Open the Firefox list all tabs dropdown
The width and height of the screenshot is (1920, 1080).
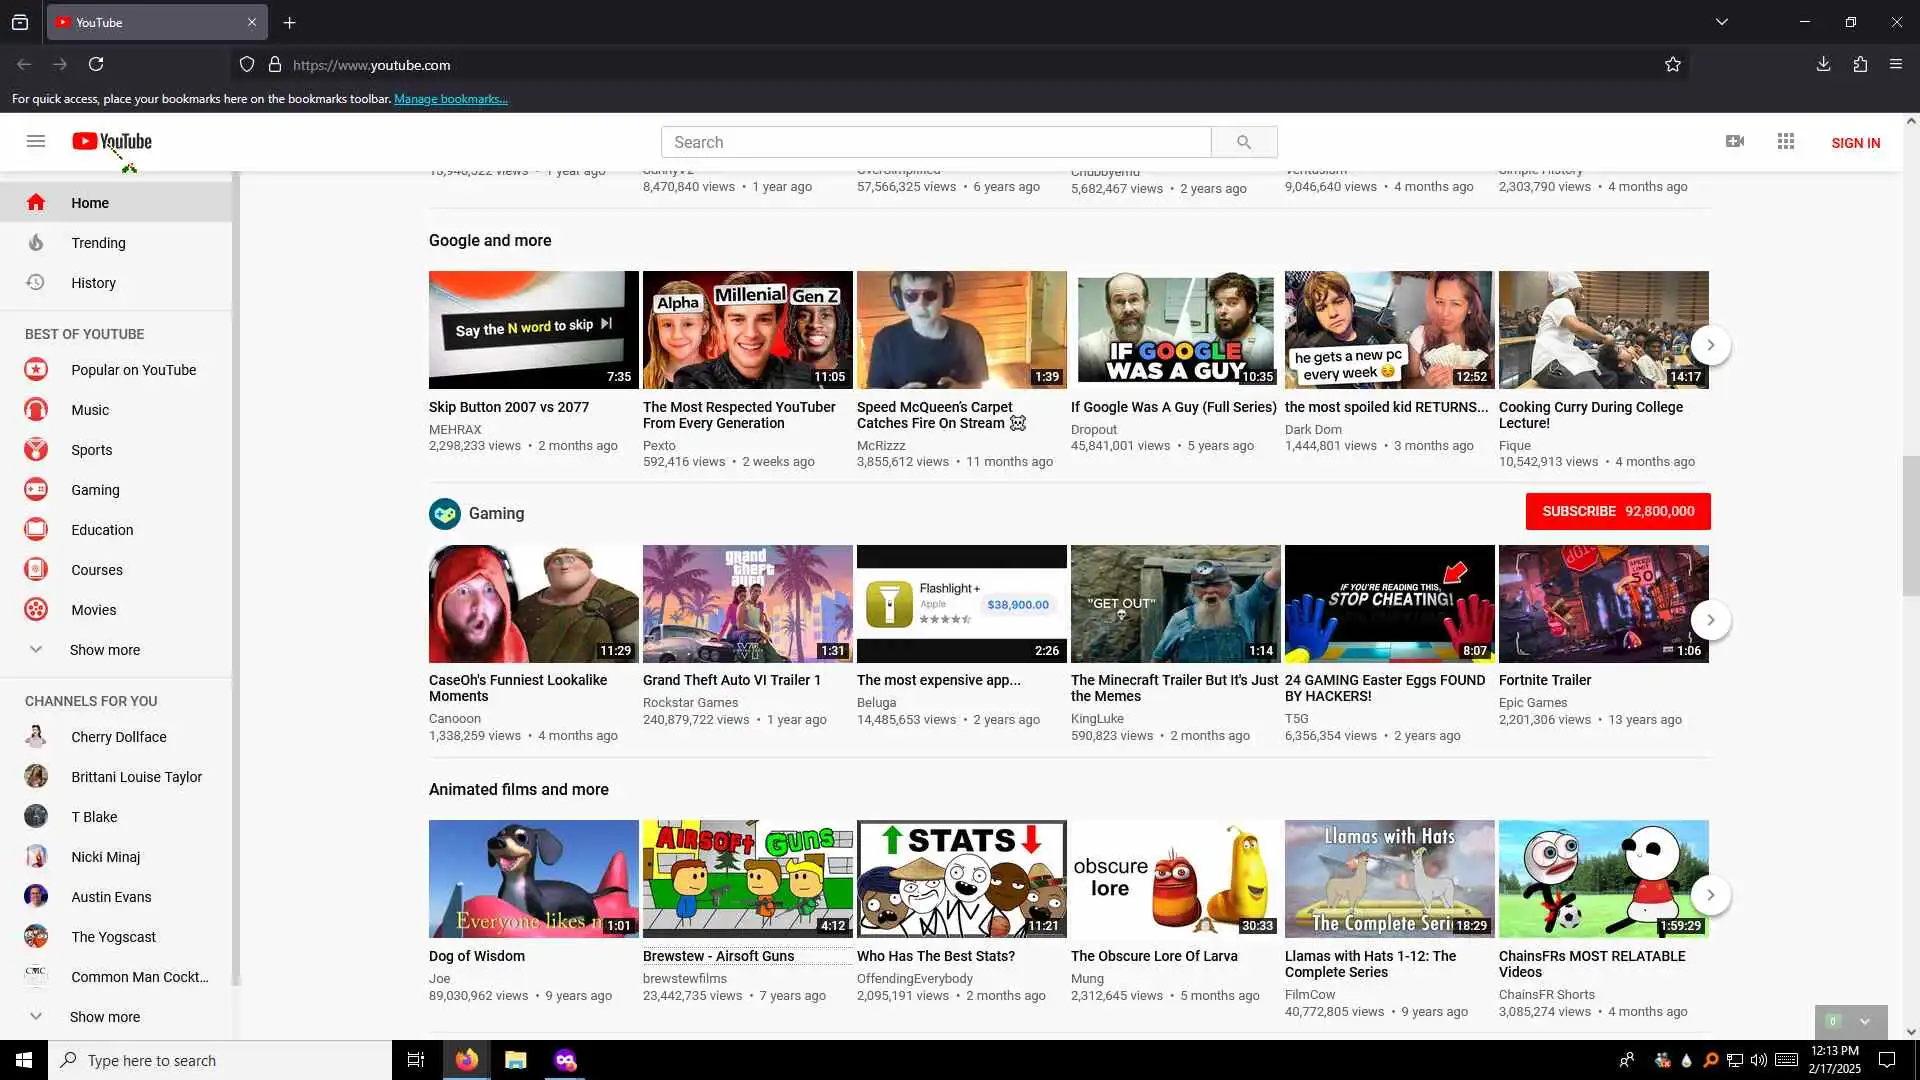(x=1721, y=22)
